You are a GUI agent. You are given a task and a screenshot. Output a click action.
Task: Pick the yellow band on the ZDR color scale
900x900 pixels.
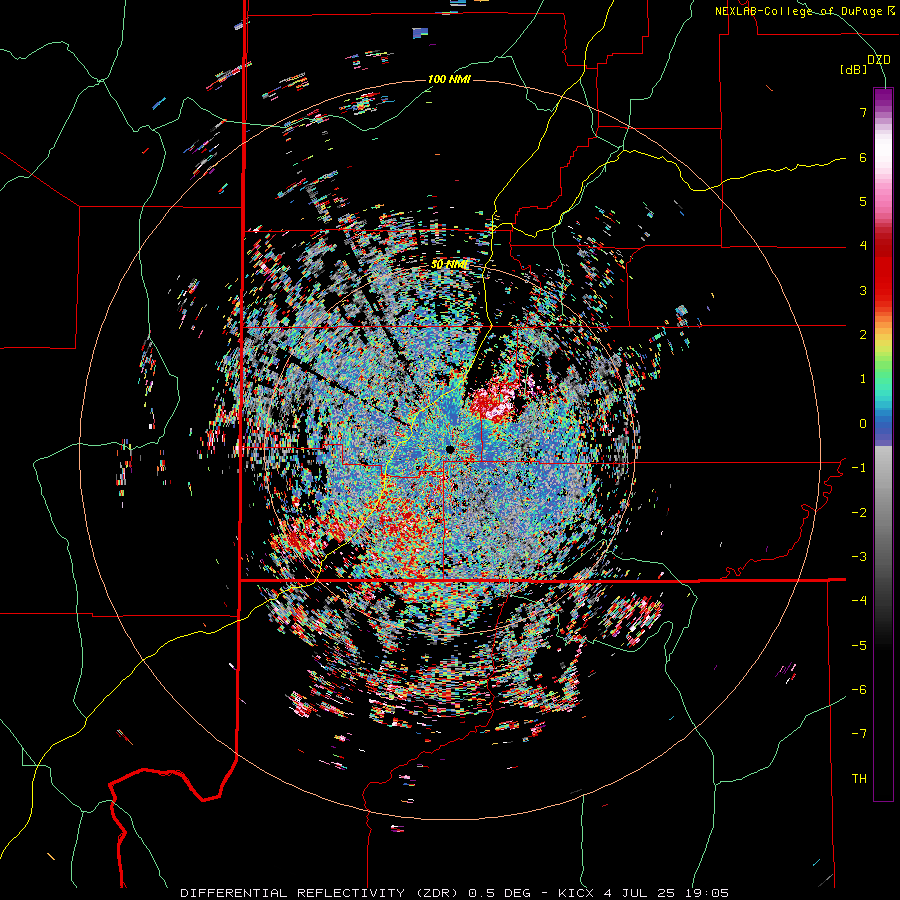tap(883, 344)
